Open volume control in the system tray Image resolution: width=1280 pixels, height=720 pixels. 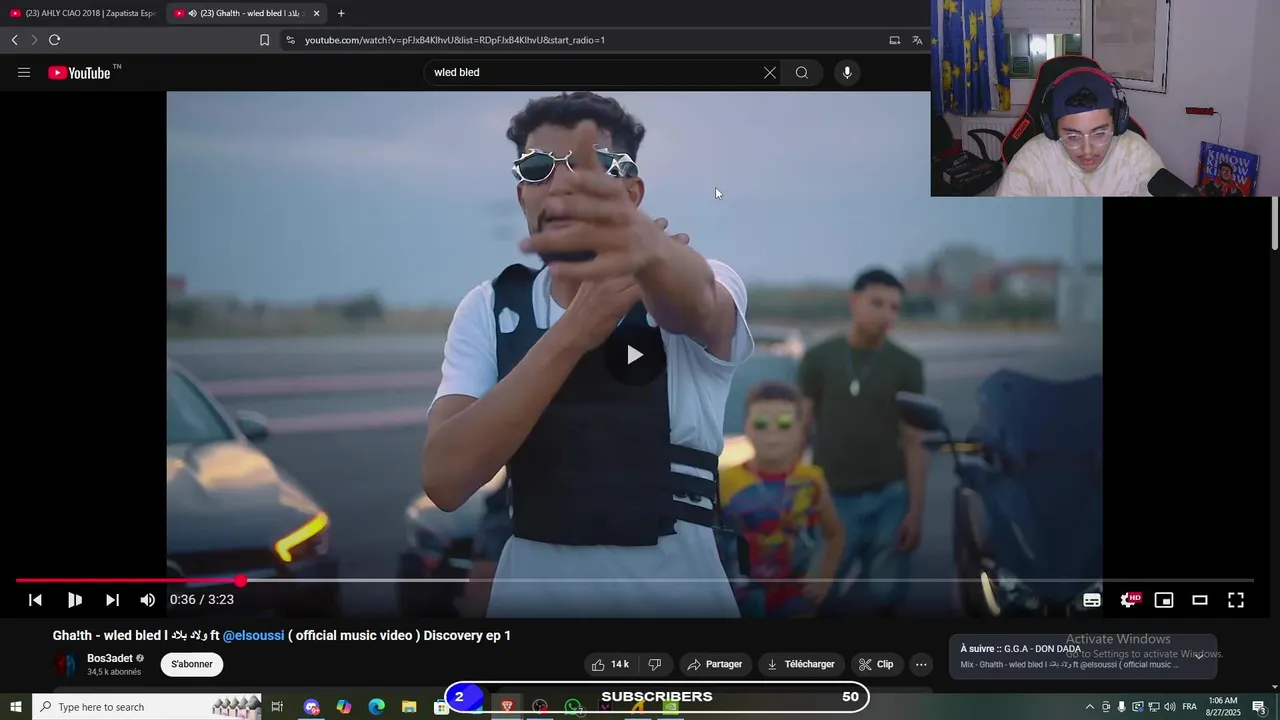tap(1170, 707)
